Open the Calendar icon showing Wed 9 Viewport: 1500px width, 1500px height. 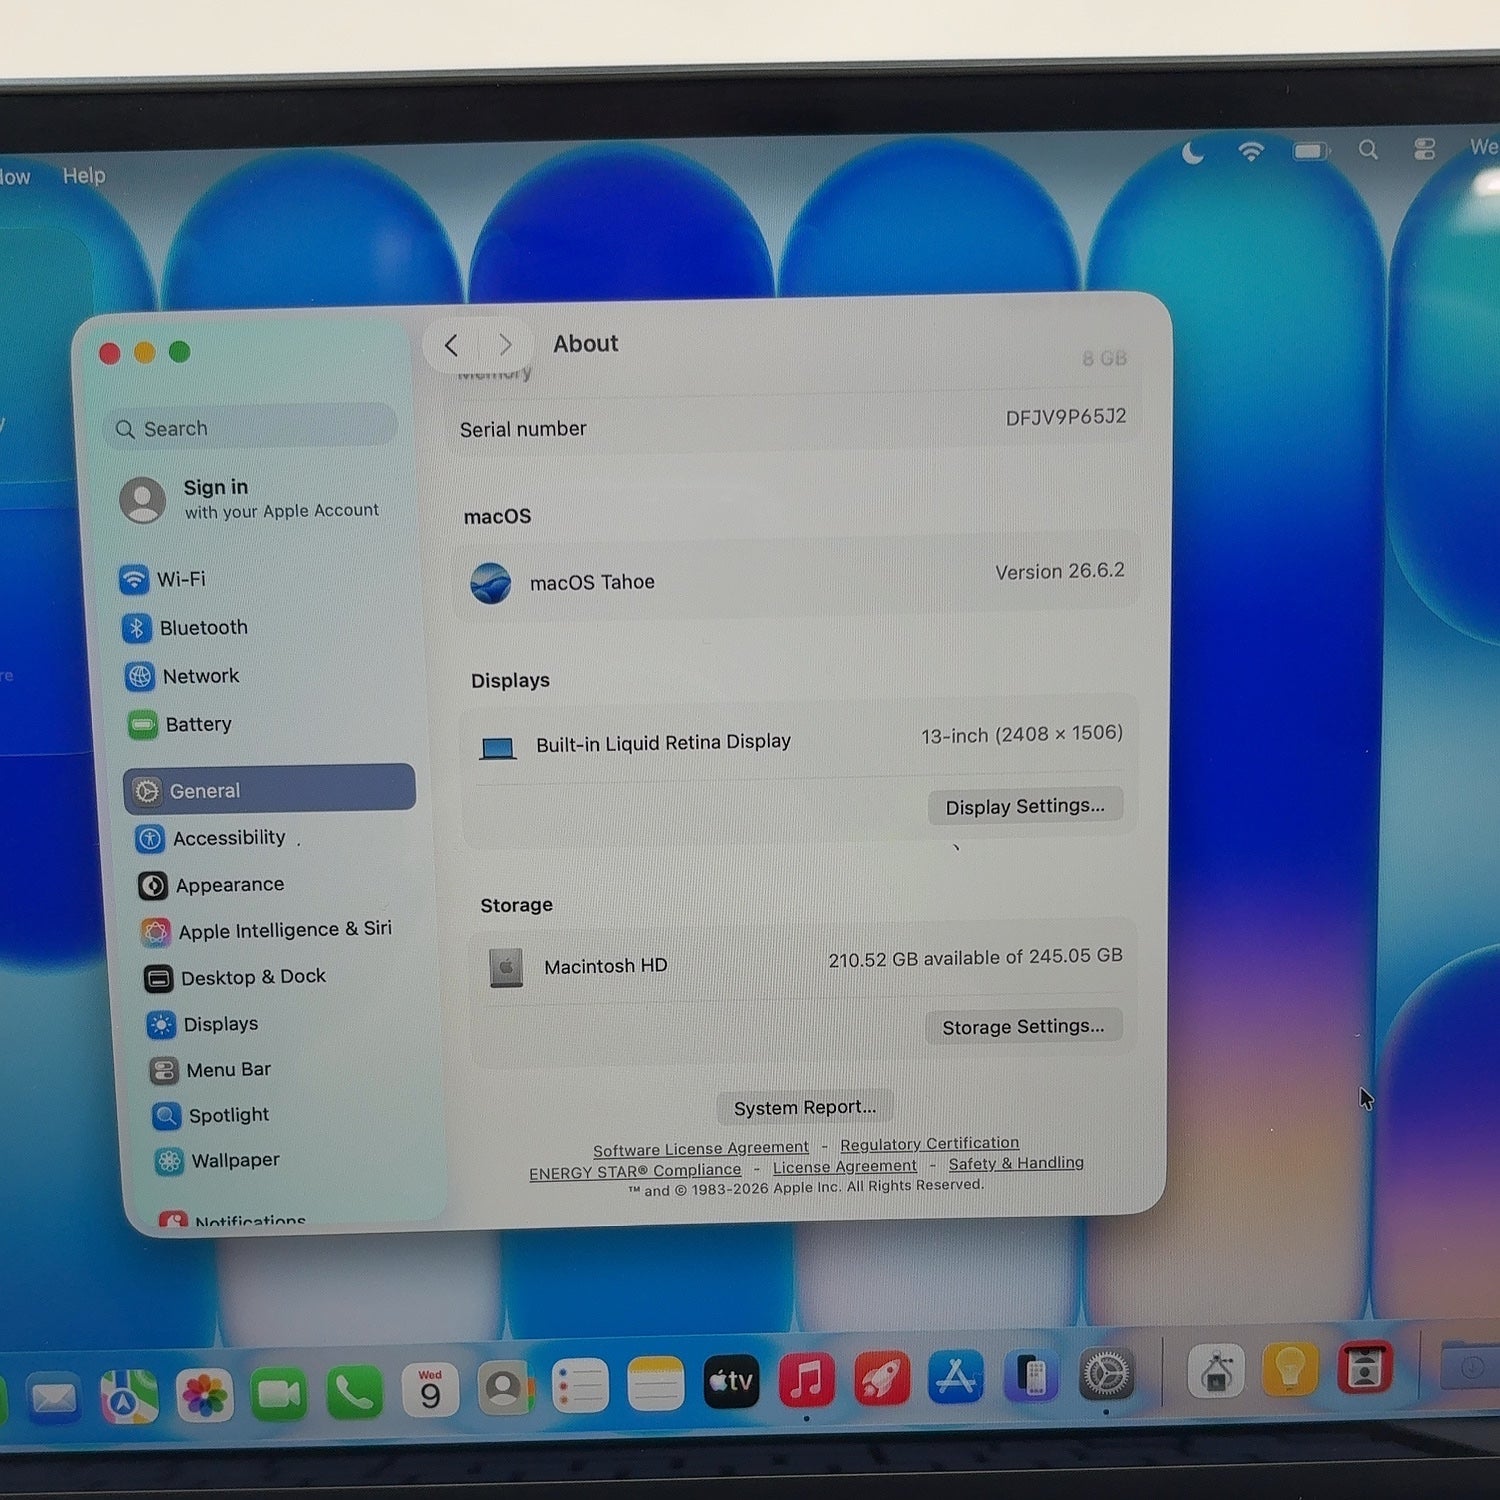tap(430, 1389)
